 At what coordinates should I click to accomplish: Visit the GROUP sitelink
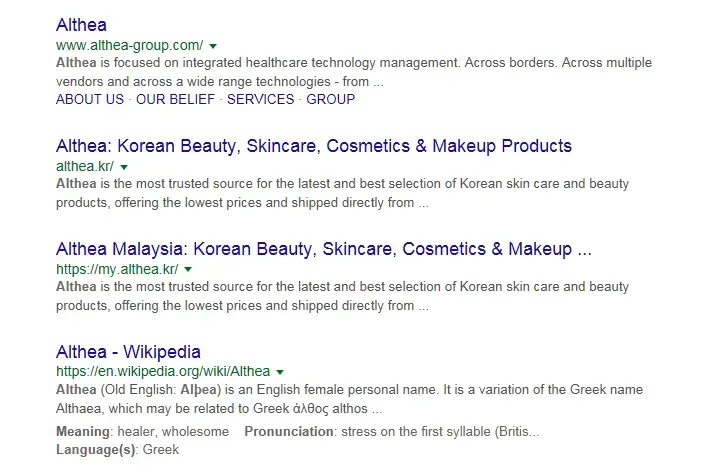(x=331, y=99)
